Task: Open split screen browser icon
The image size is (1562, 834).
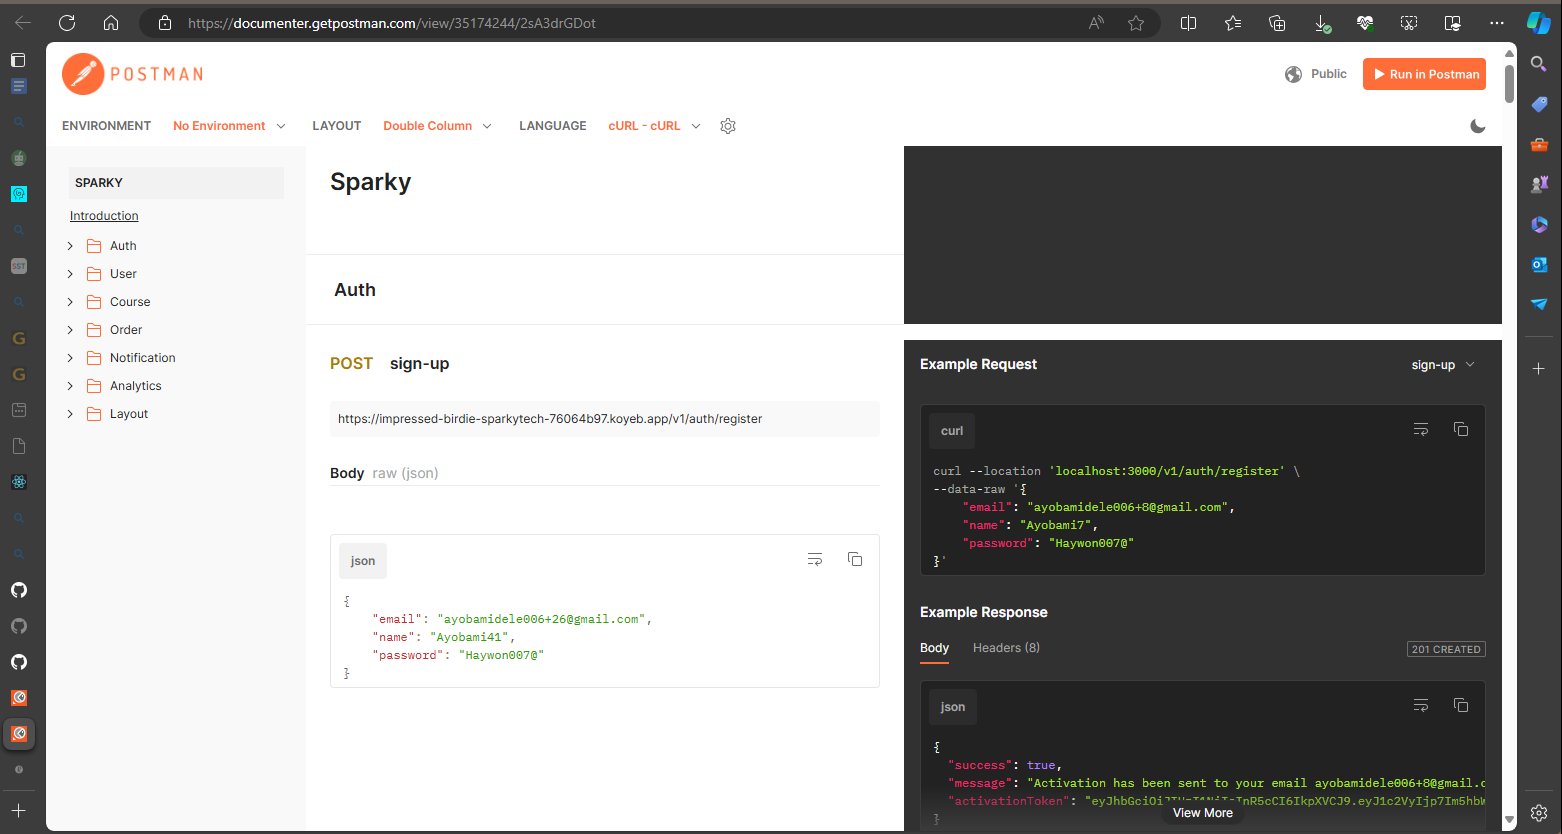Action: click(x=1188, y=23)
